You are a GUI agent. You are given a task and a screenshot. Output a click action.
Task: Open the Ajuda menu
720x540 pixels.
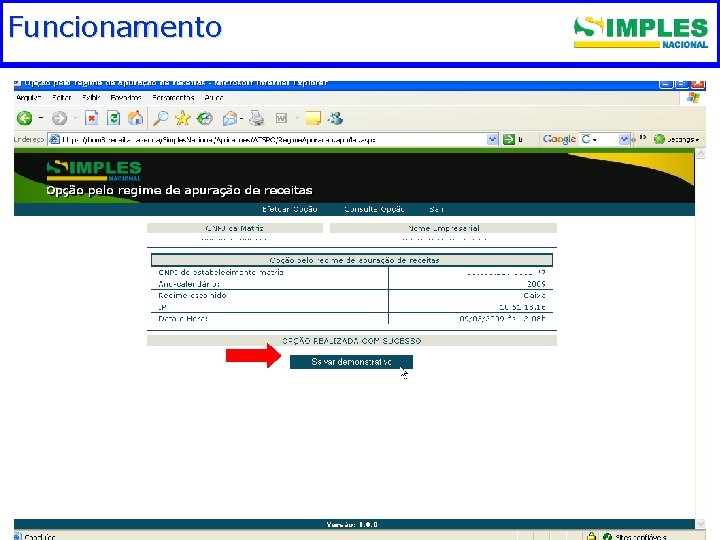coord(214,97)
